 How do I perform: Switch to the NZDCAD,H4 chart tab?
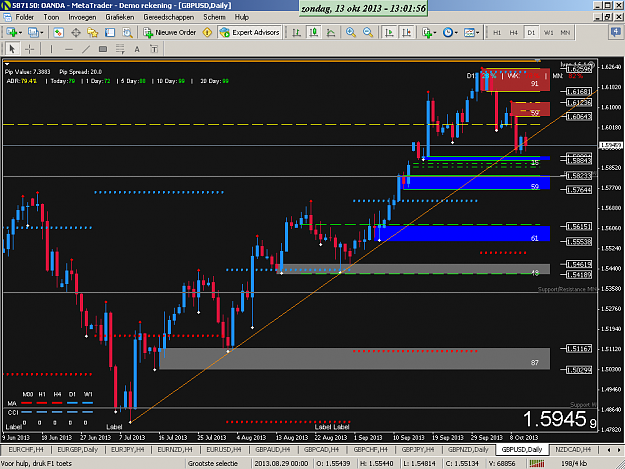(573, 449)
